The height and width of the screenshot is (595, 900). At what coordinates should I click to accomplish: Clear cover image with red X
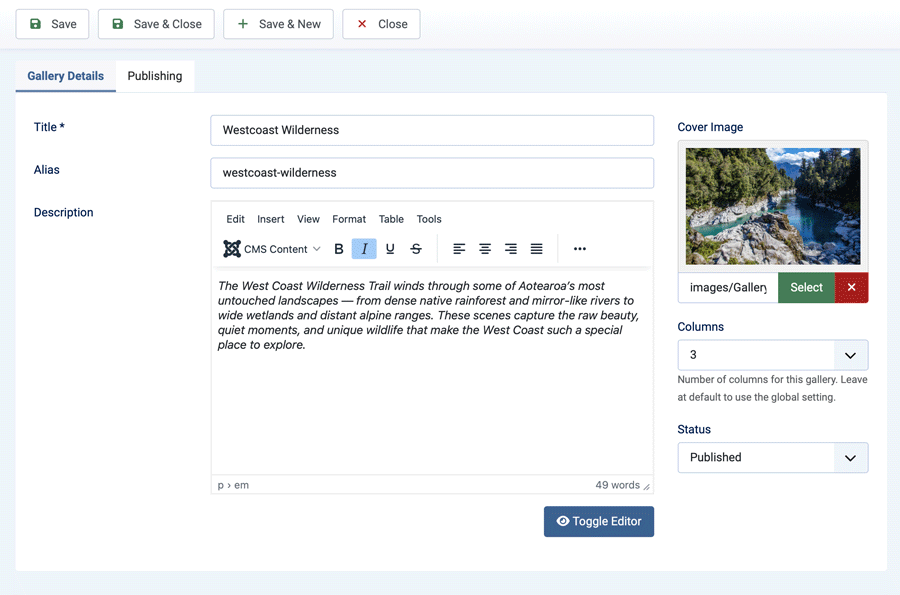point(851,288)
